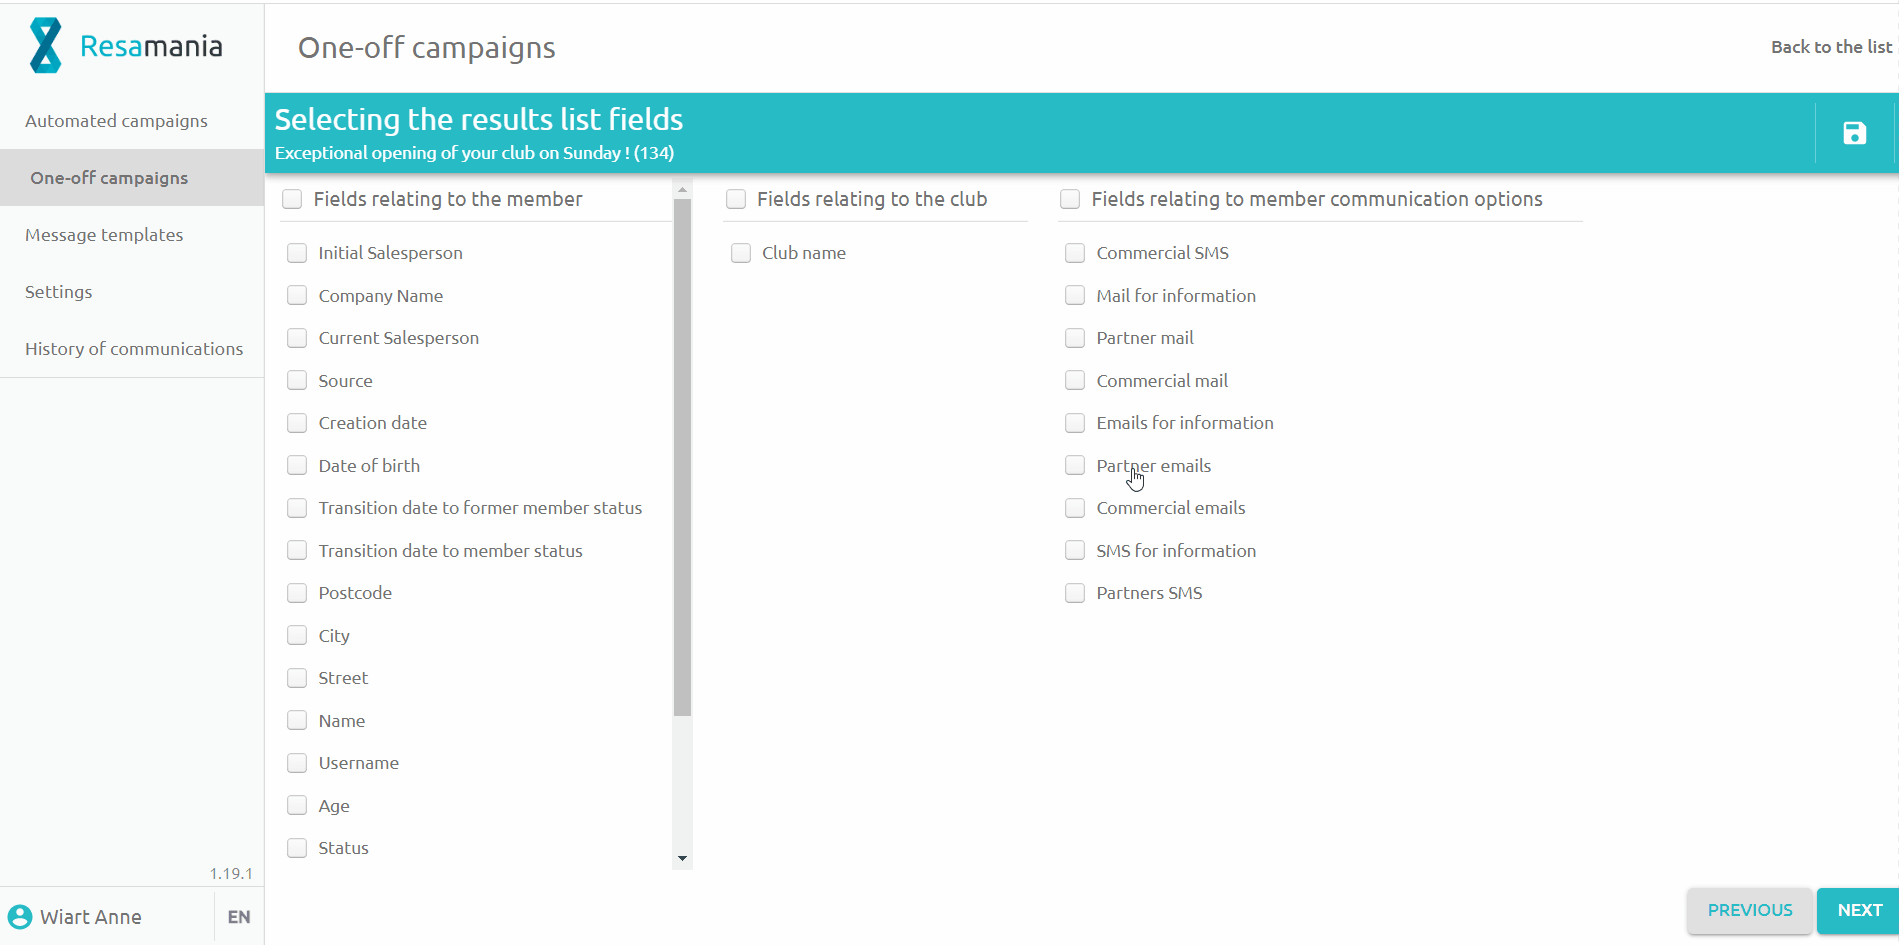Enable the Club name field checkbox
Screen dimensions: 1899x945
(x=741, y=253)
